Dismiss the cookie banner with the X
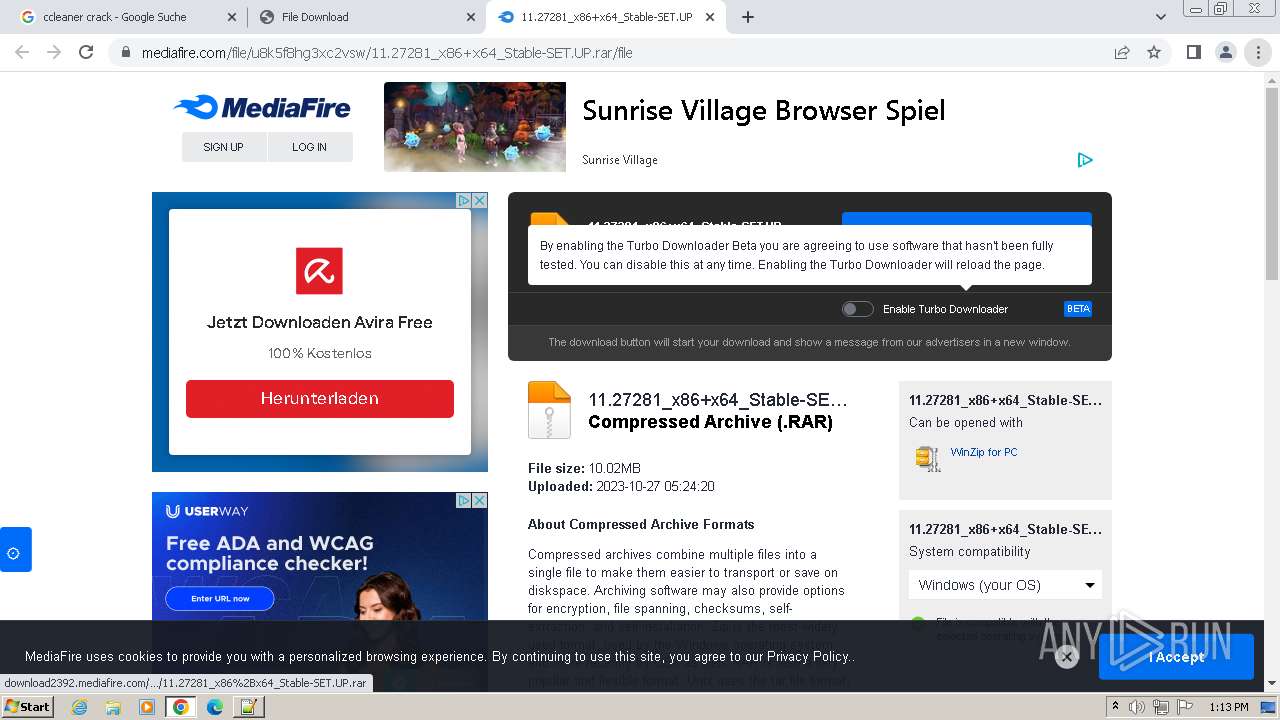1280x720 pixels. (1067, 657)
